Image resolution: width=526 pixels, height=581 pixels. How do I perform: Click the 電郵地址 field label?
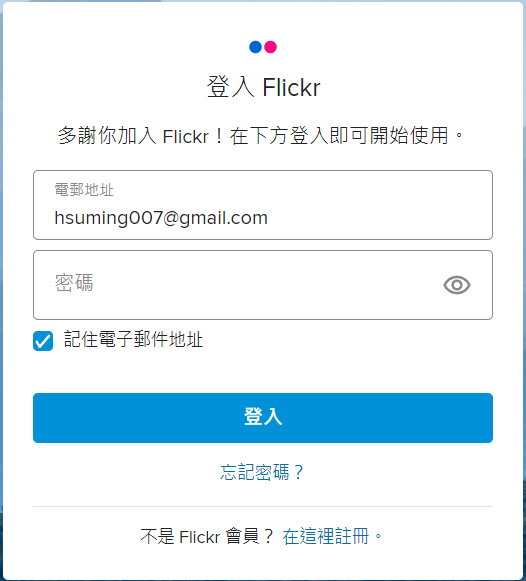point(84,190)
